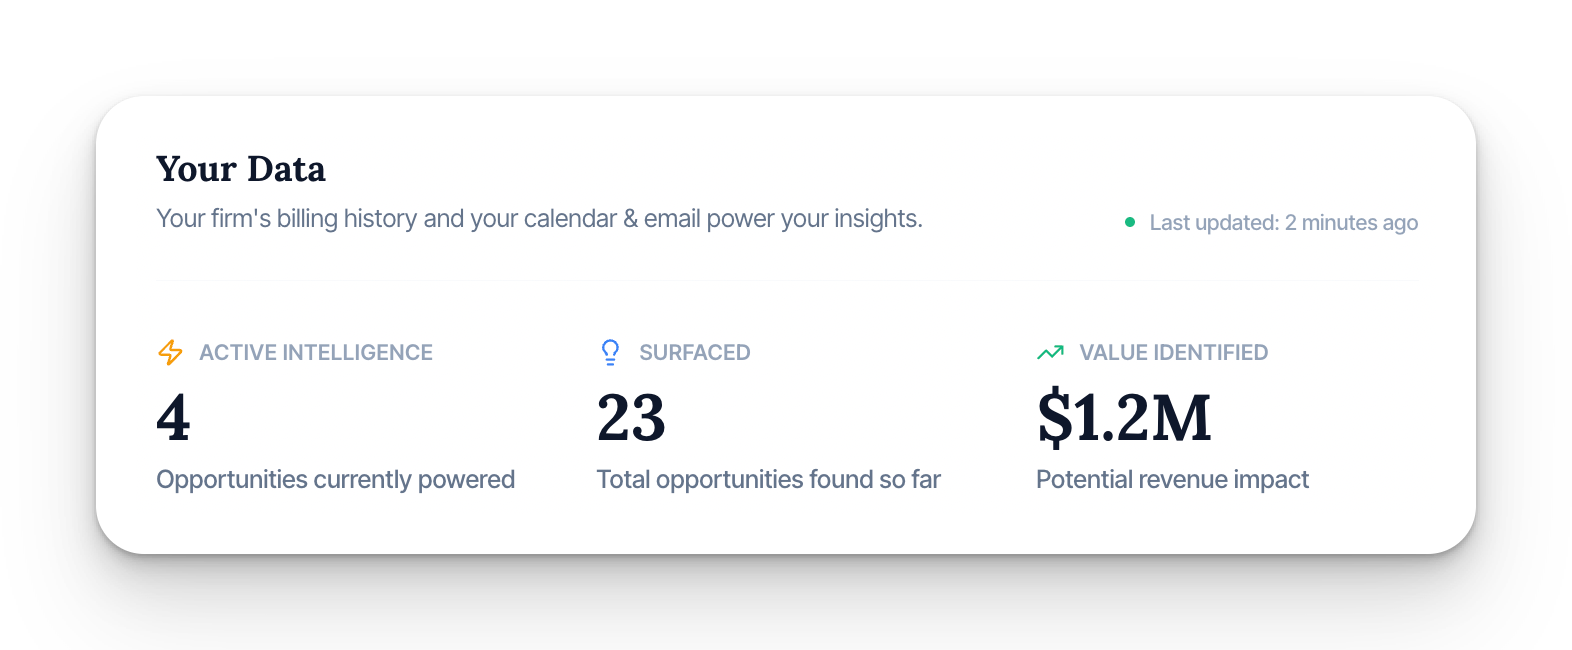This screenshot has width=1572, height=650.
Task: Open Total opportunities found so far
Action: pyautogui.click(x=768, y=479)
